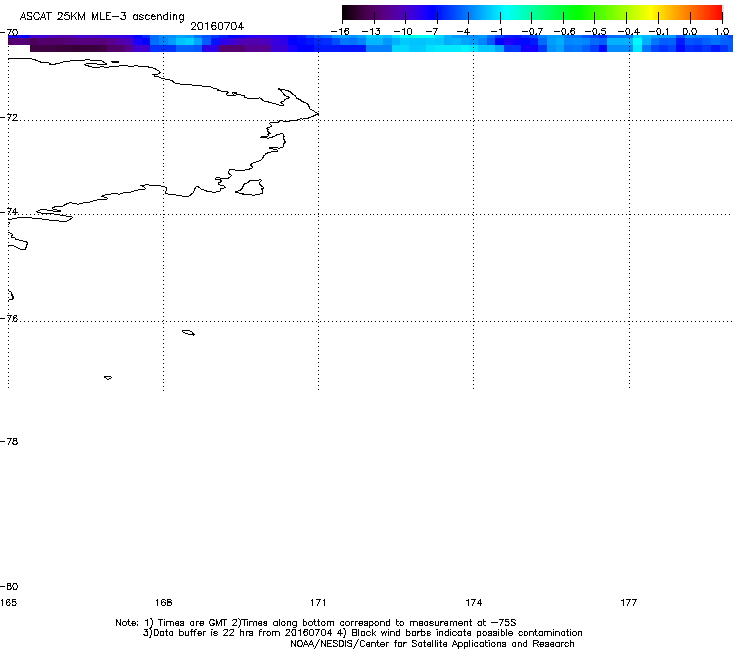Pick the black end of the color bar

click(x=349, y=13)
